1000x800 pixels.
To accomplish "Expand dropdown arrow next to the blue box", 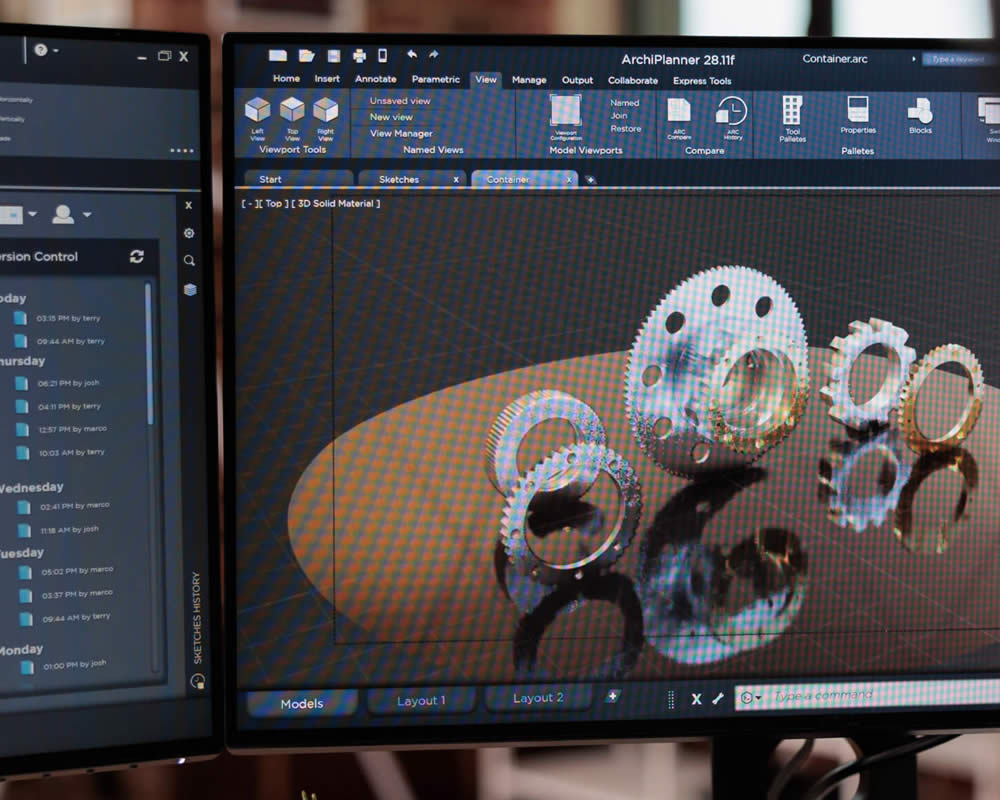I will 33,214.
